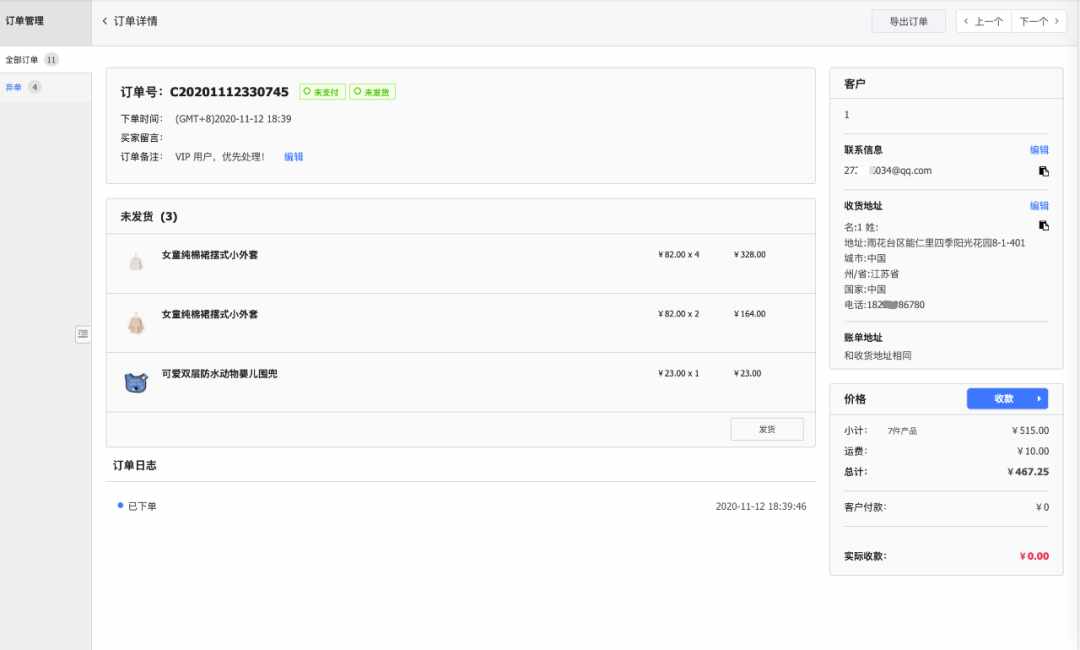Viewport: 1080px width, 650px height.
Task: Go to previous order with 上一个
Action: coord(984,21)
